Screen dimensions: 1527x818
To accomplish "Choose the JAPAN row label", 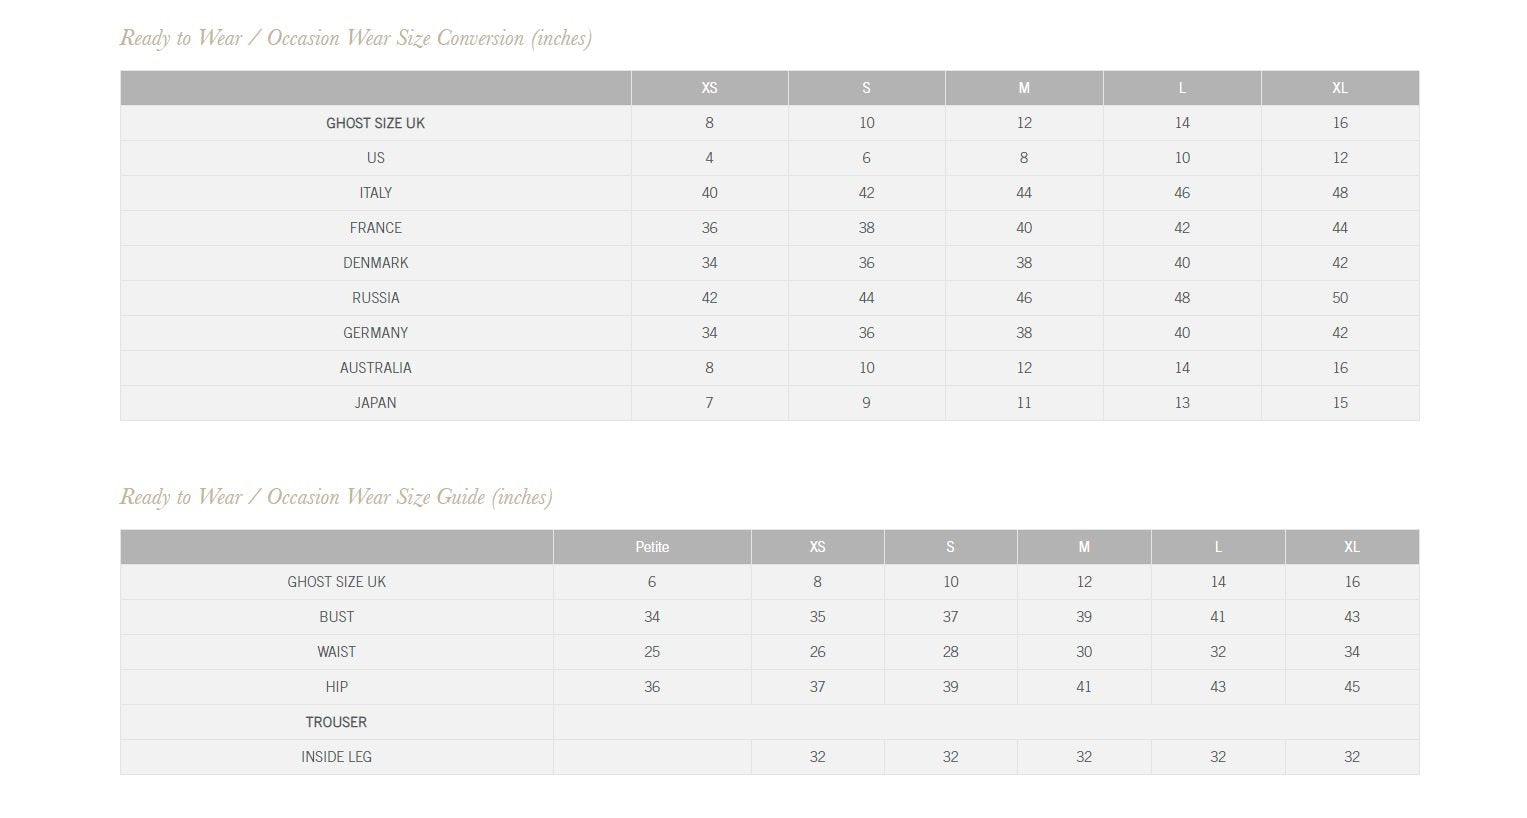I will pos(376,403).
